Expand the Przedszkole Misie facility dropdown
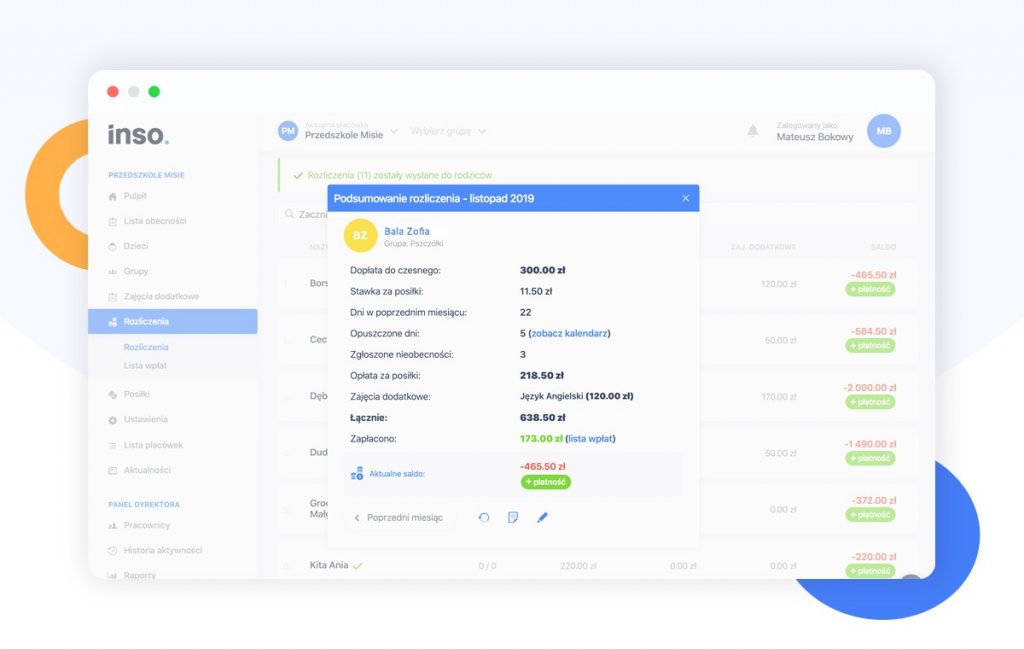 click(x=393, y=131)
